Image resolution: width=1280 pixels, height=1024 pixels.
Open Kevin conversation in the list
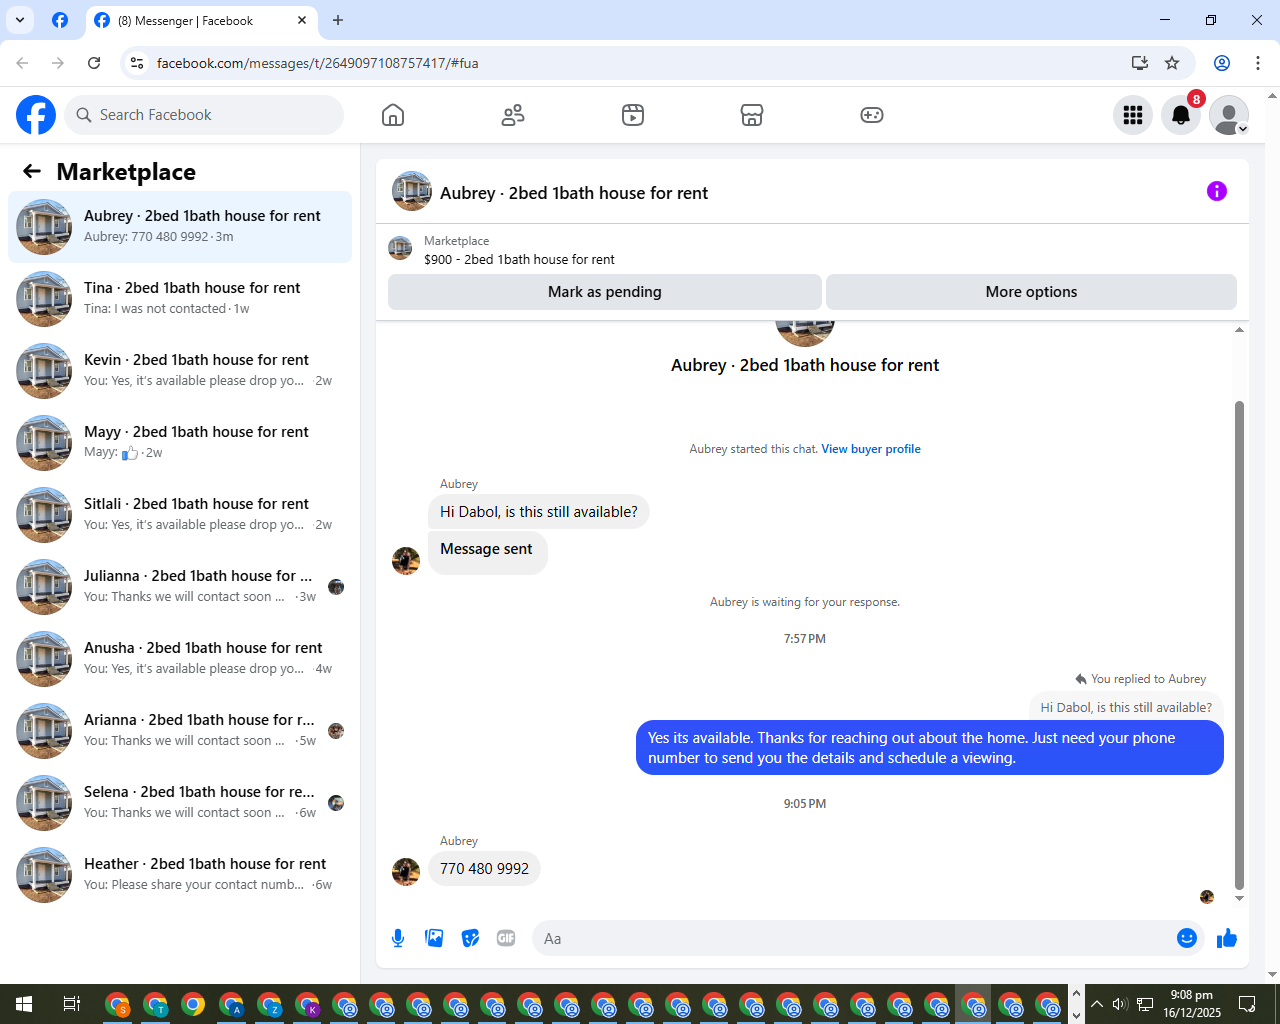pos(180,371)
